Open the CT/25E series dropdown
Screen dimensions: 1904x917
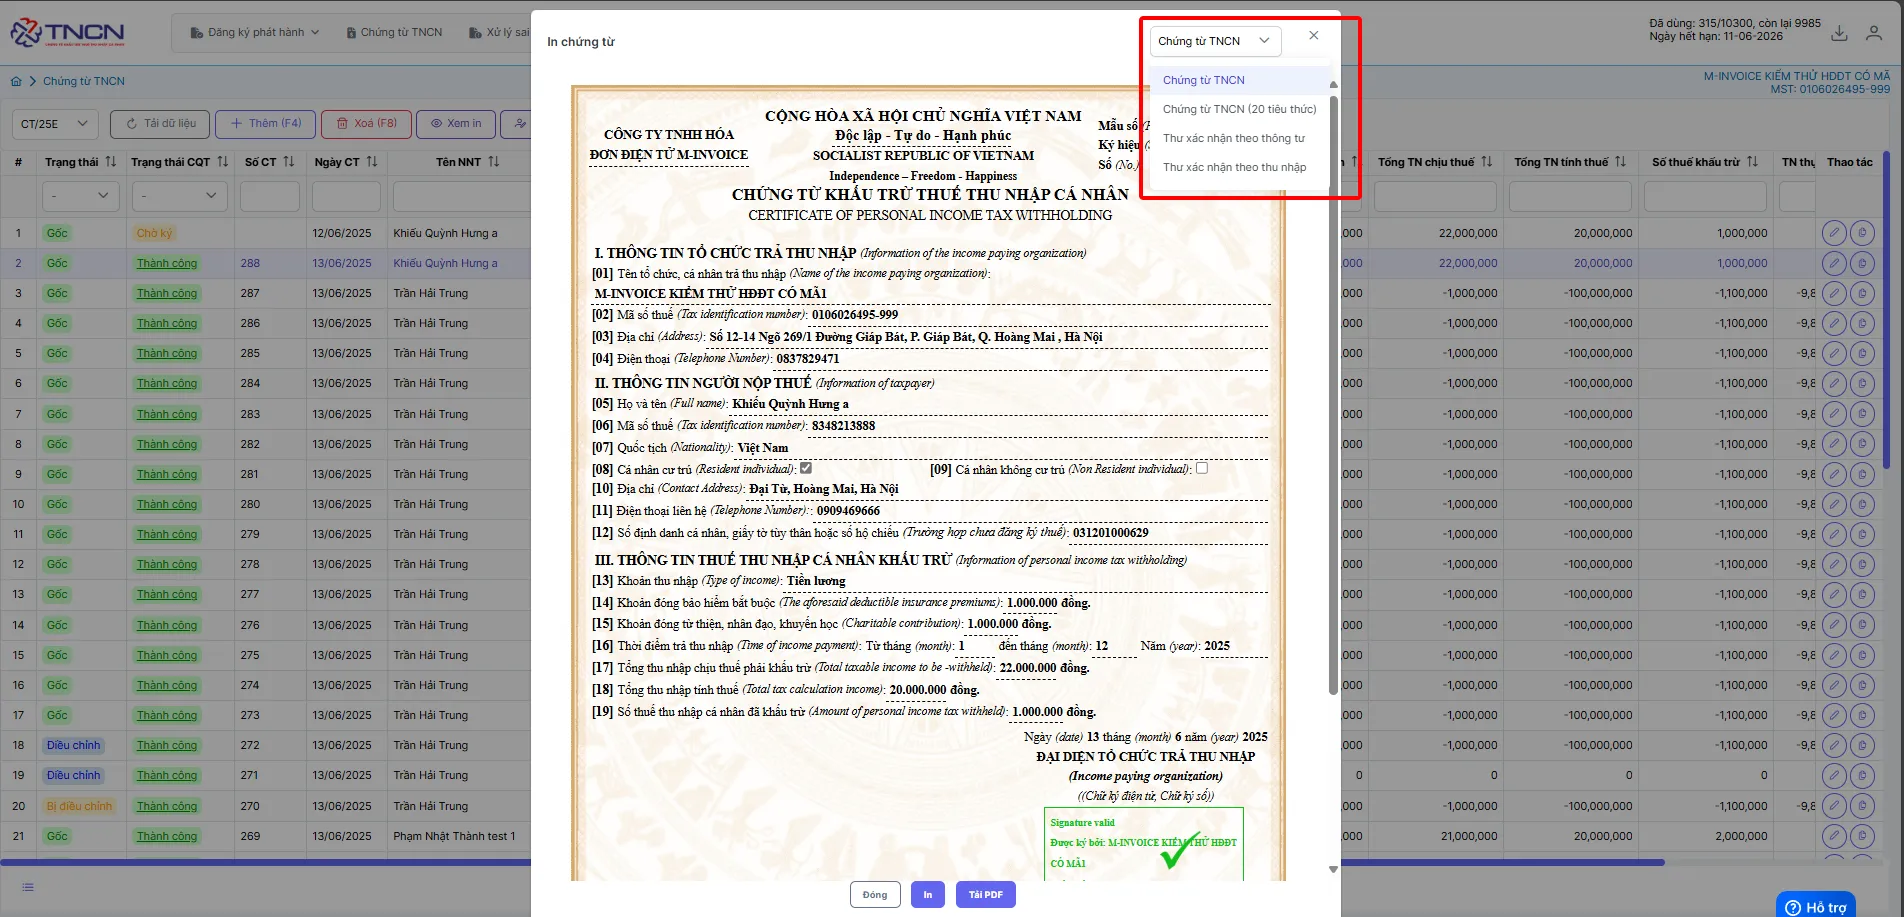pos(55,124)
